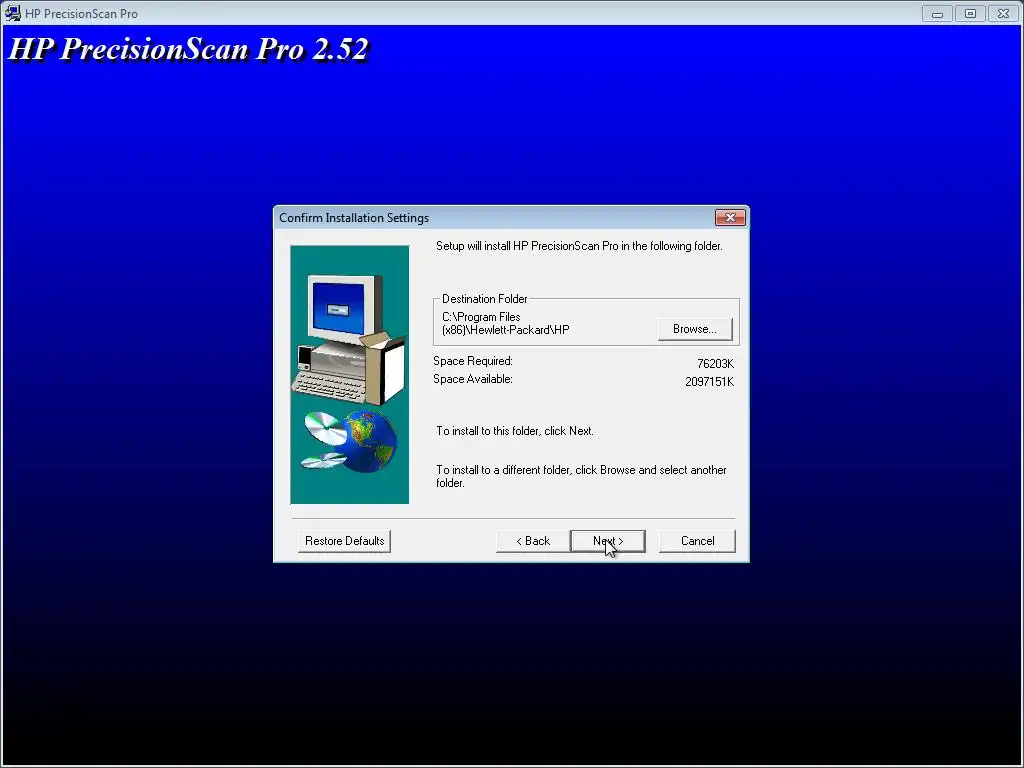Minimize the HP PrecisionScan Pro window

coord(937,13)
